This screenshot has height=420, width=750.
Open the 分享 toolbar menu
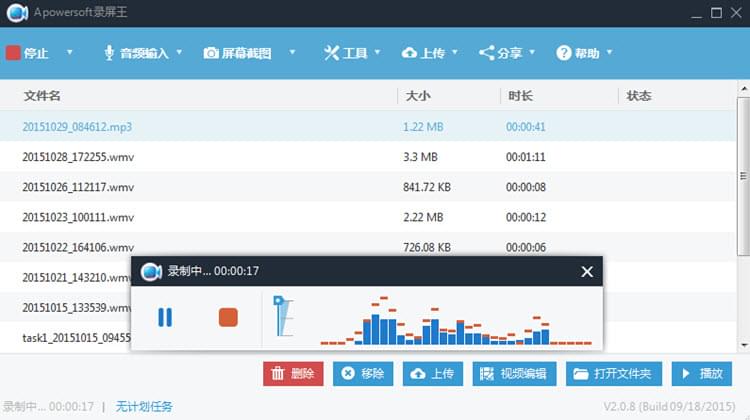[509, 53]
